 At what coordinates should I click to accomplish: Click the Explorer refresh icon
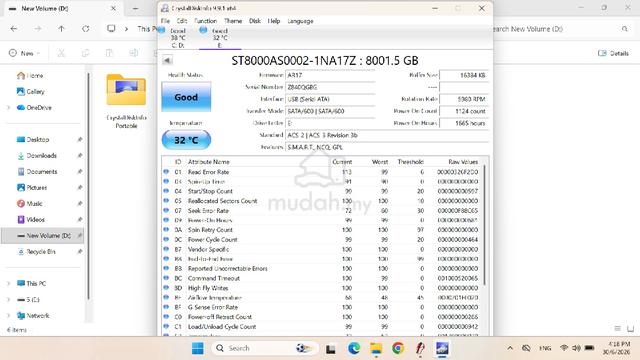pos(85,29)
